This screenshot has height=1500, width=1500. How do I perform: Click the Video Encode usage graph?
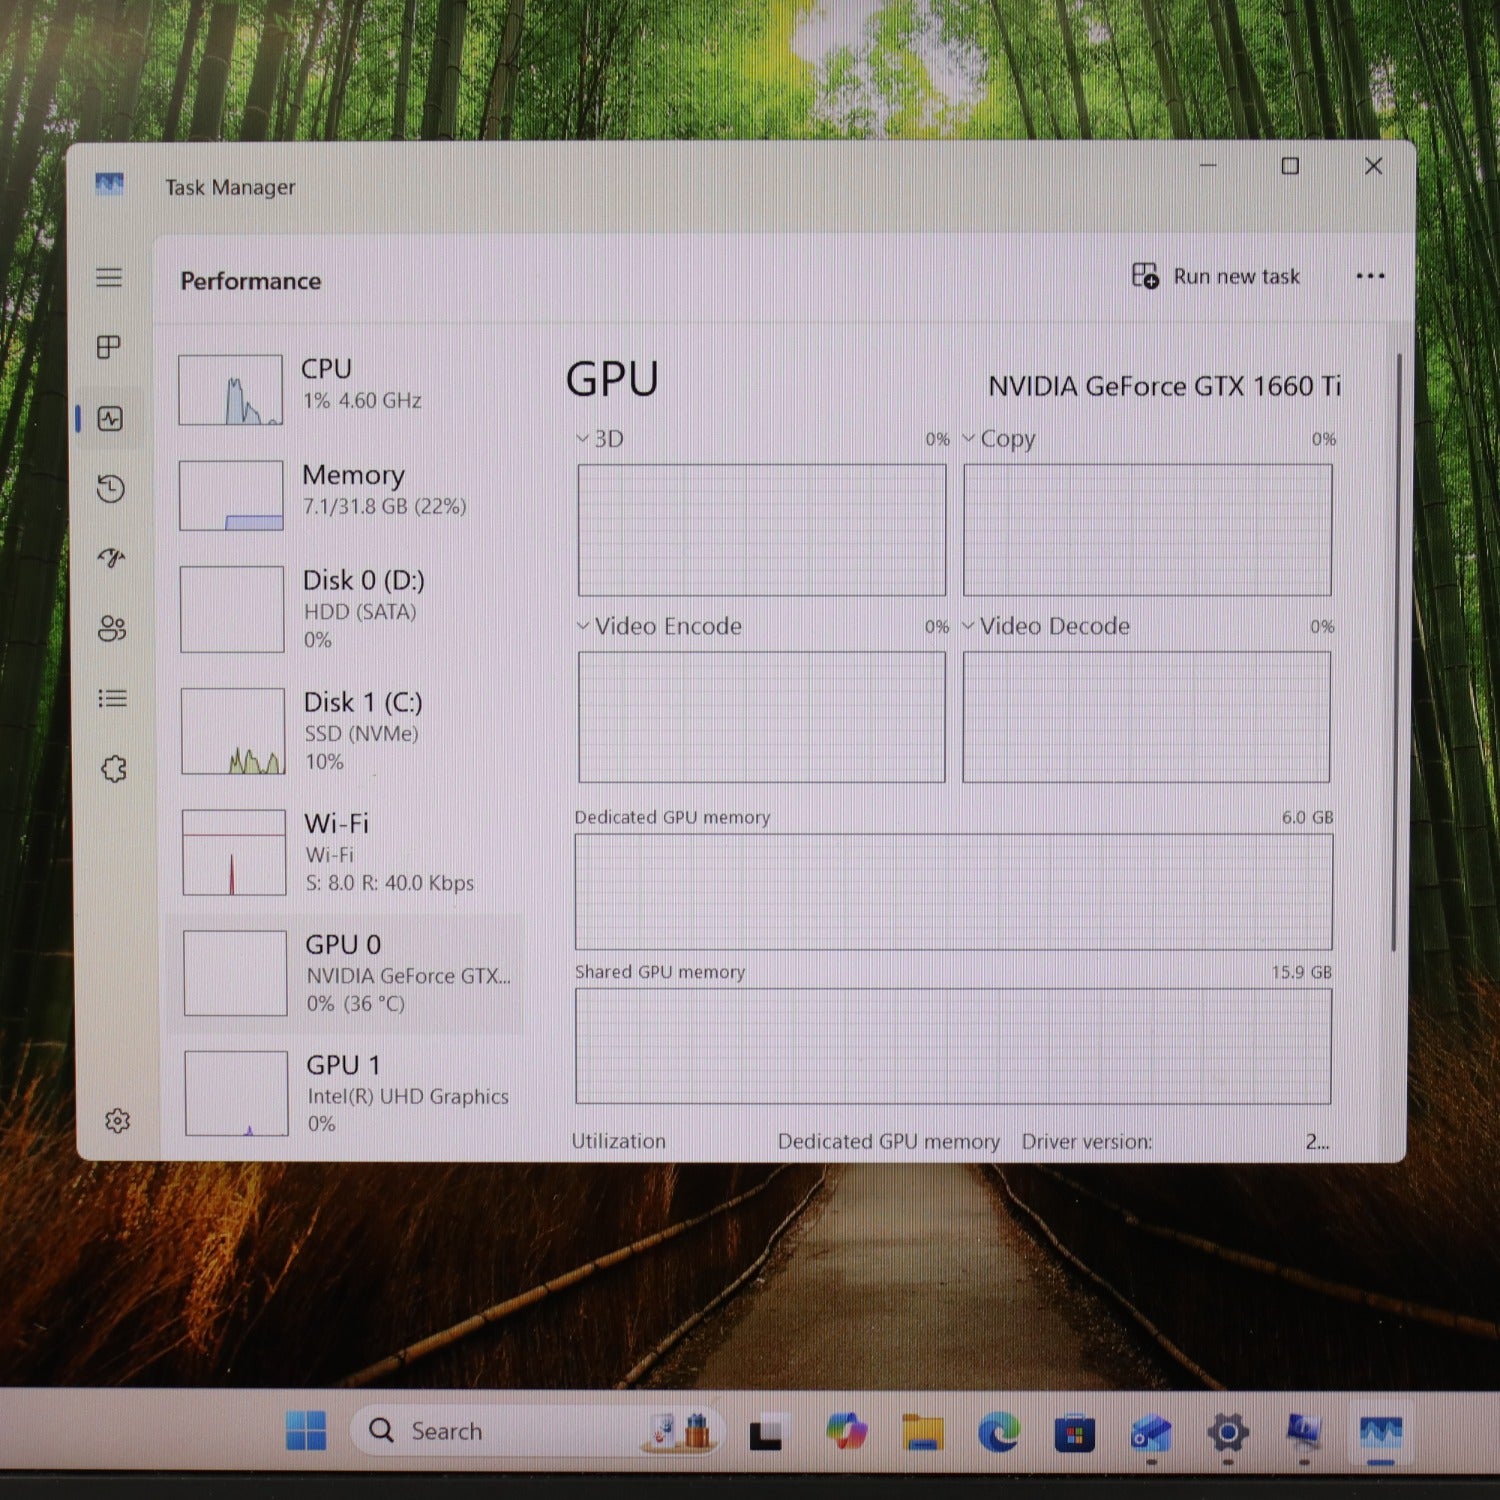point(761,716)
